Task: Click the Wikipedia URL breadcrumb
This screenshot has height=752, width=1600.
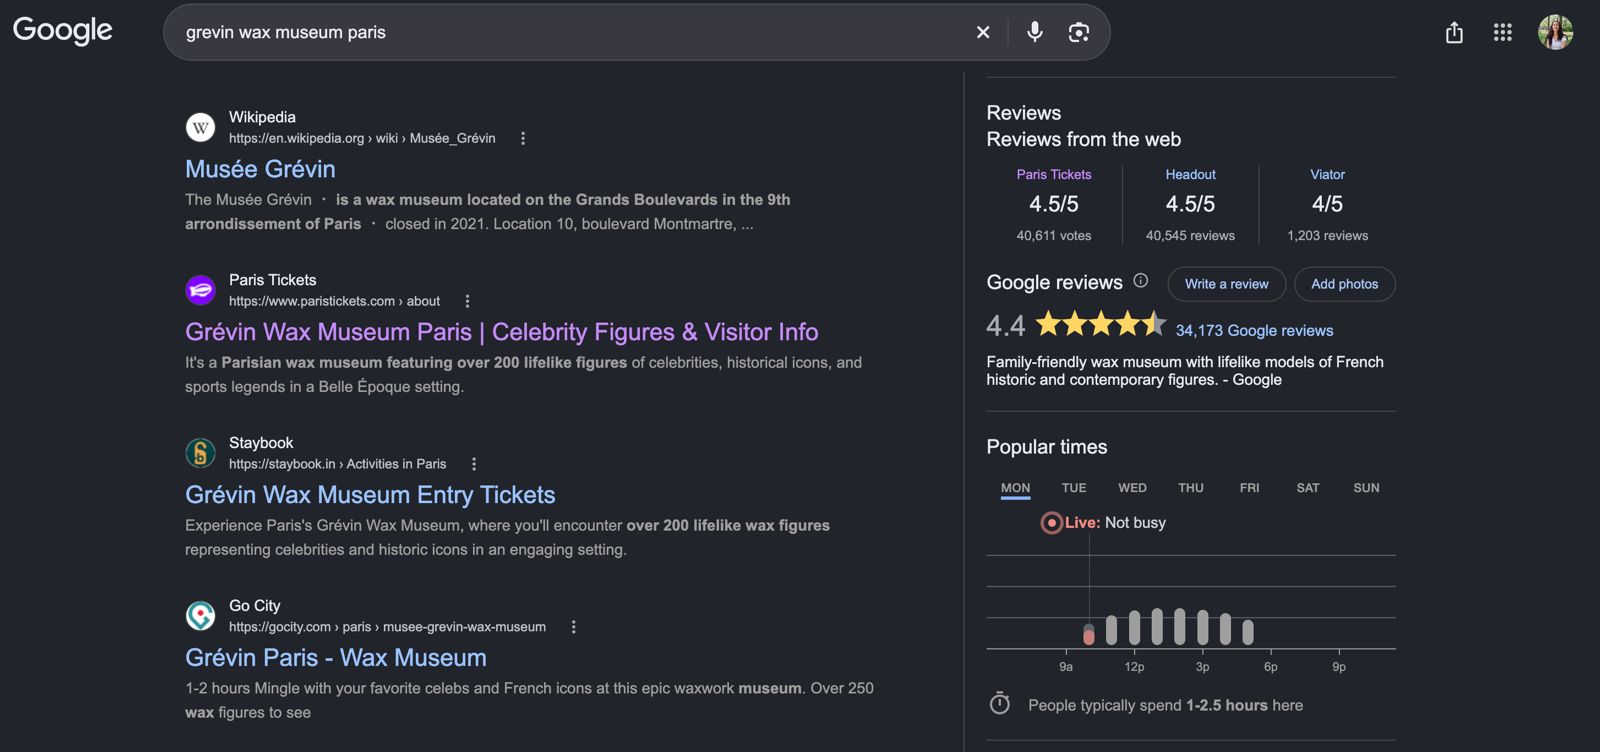Action: tap(362, 138)
